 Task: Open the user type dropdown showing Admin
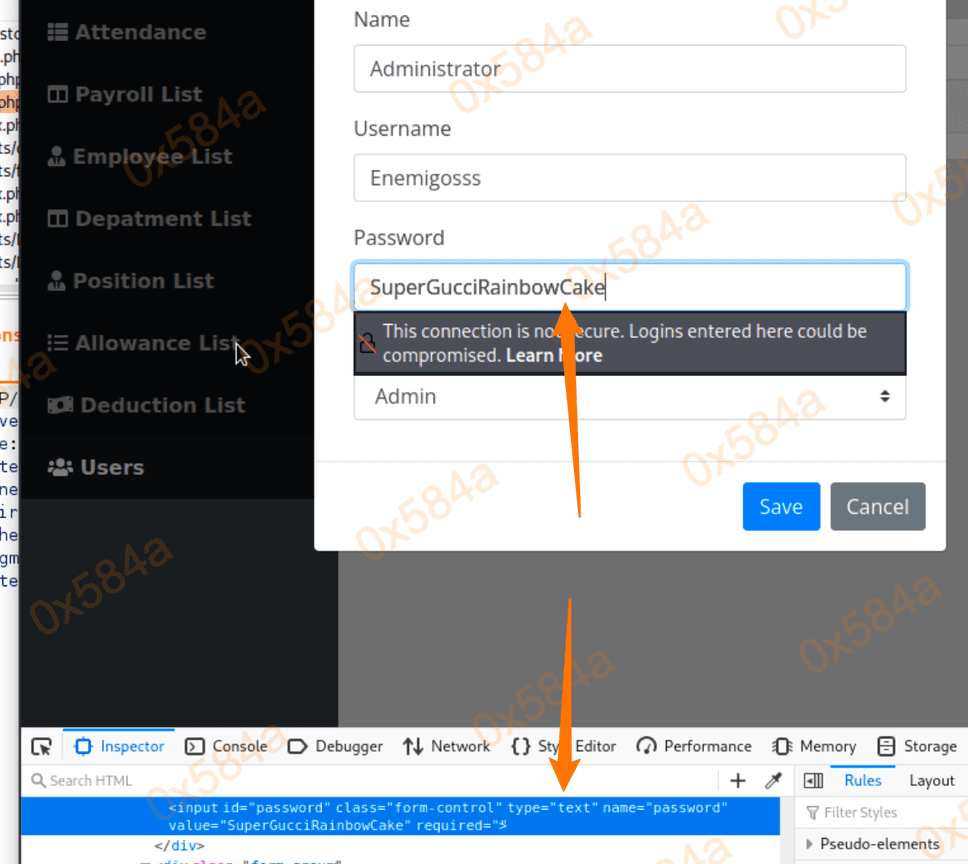629,396
